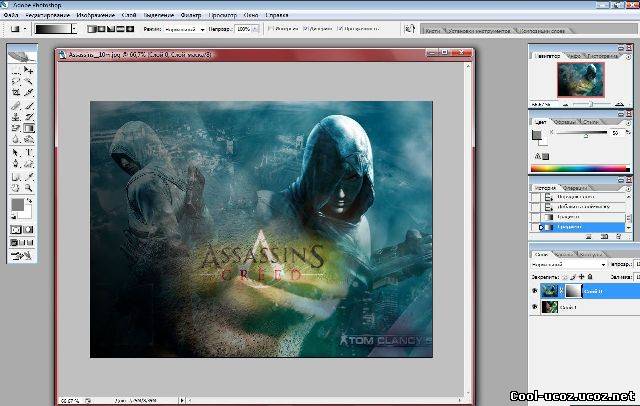Open the File Browser icon in options bar
Image resolution: width=640 pixels, height=406 pixels.
pyautogui.click(x=409, y=29)
